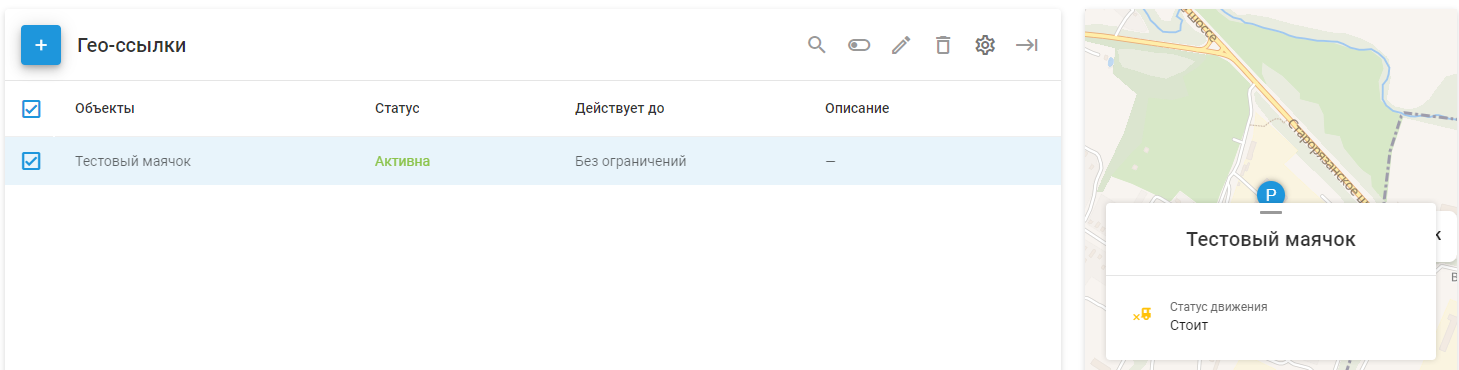Sort by Объекты column header

pos(105,108)
